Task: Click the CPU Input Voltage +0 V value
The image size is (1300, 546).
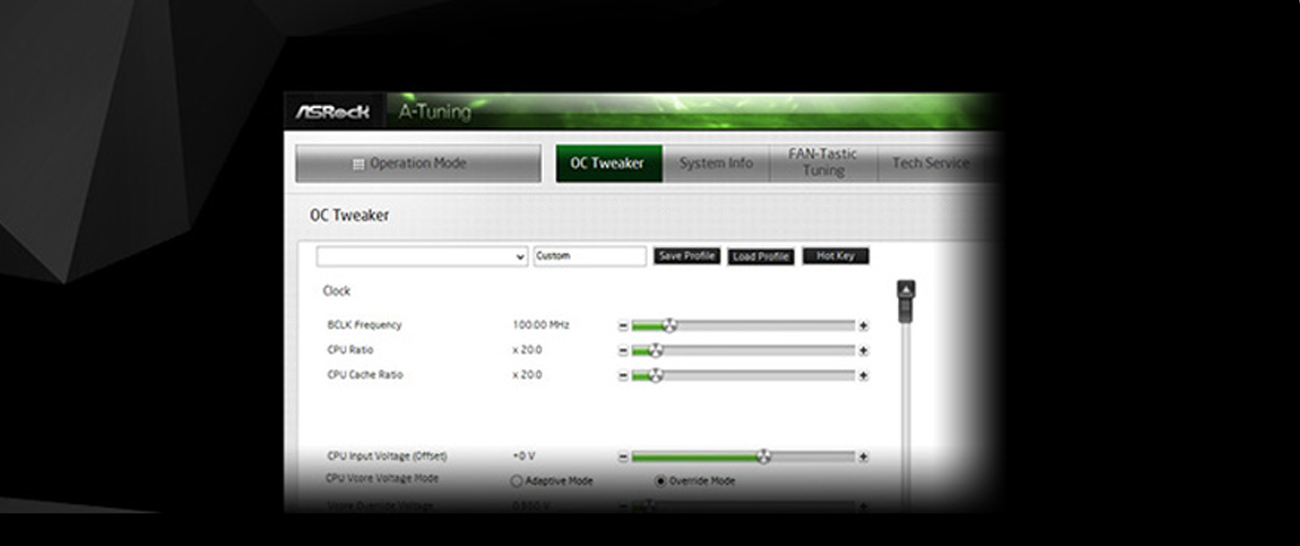Action: [x=524, y=456]
